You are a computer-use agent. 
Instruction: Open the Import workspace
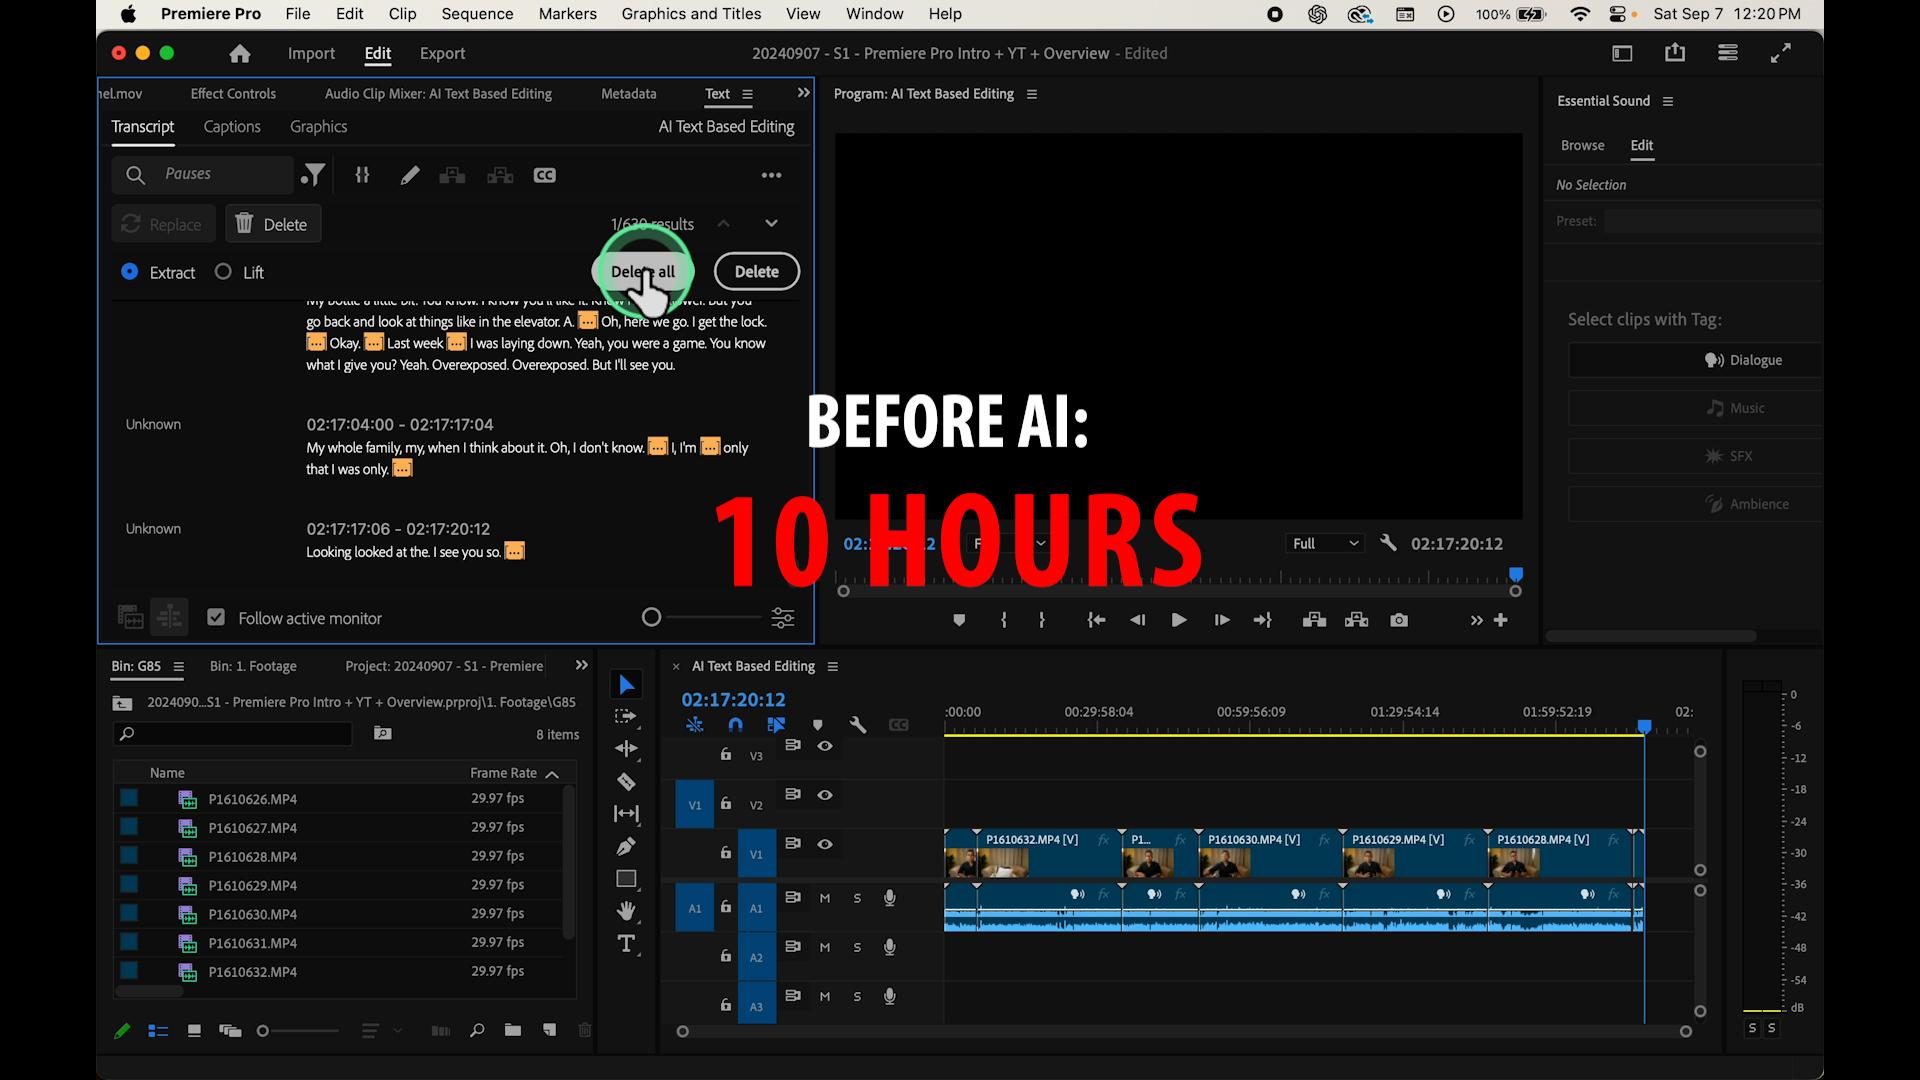click(x=311, y=54)
